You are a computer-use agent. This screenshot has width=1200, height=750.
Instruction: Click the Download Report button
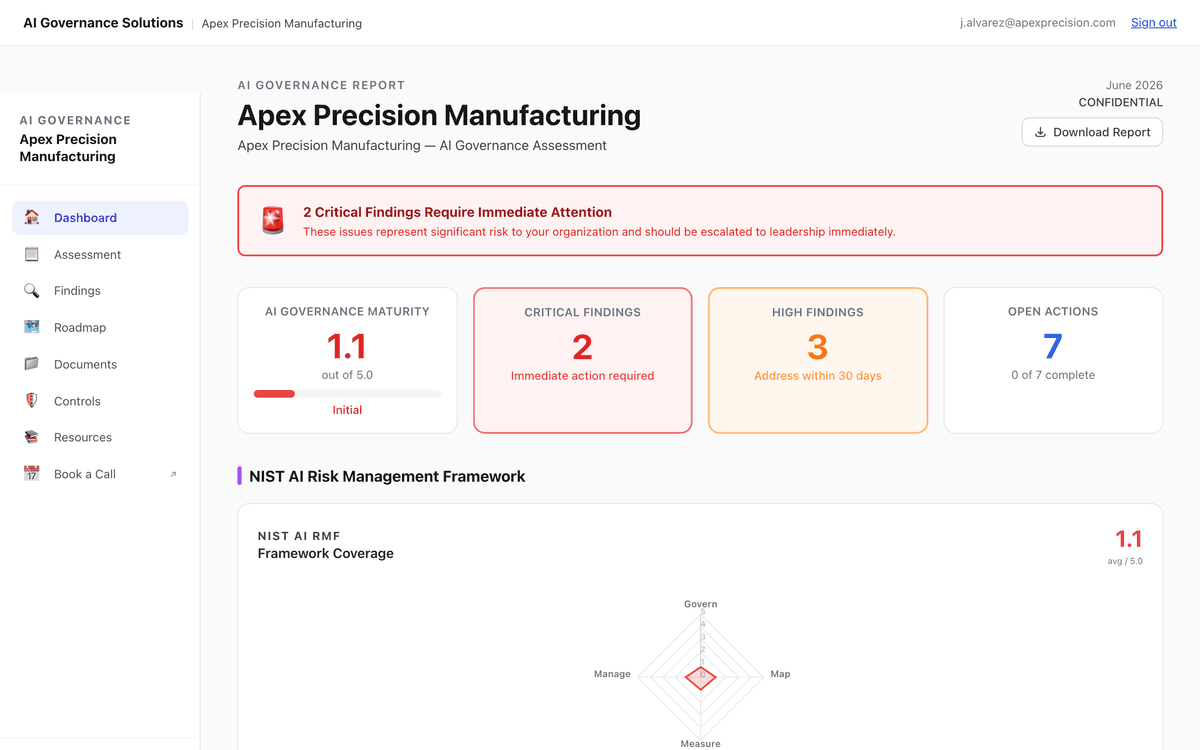click(1092, 132)
